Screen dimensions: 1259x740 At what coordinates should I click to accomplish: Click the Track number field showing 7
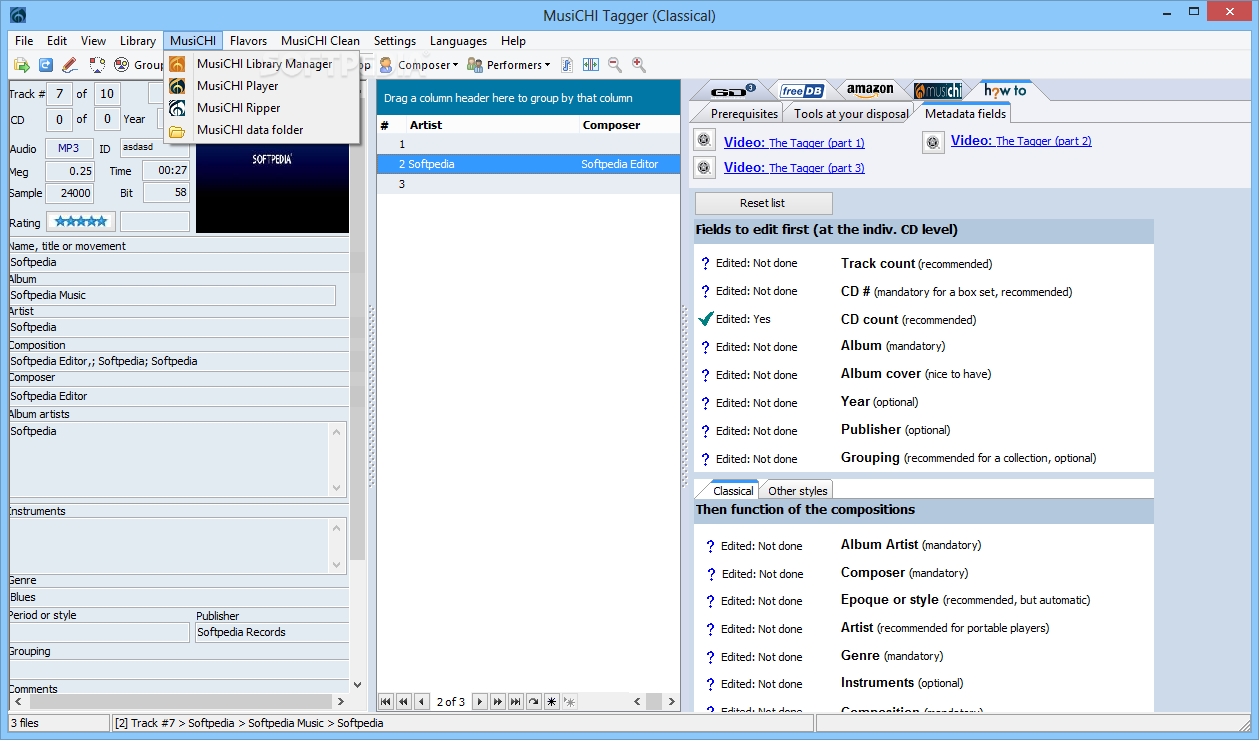click(x=59, y=94)
